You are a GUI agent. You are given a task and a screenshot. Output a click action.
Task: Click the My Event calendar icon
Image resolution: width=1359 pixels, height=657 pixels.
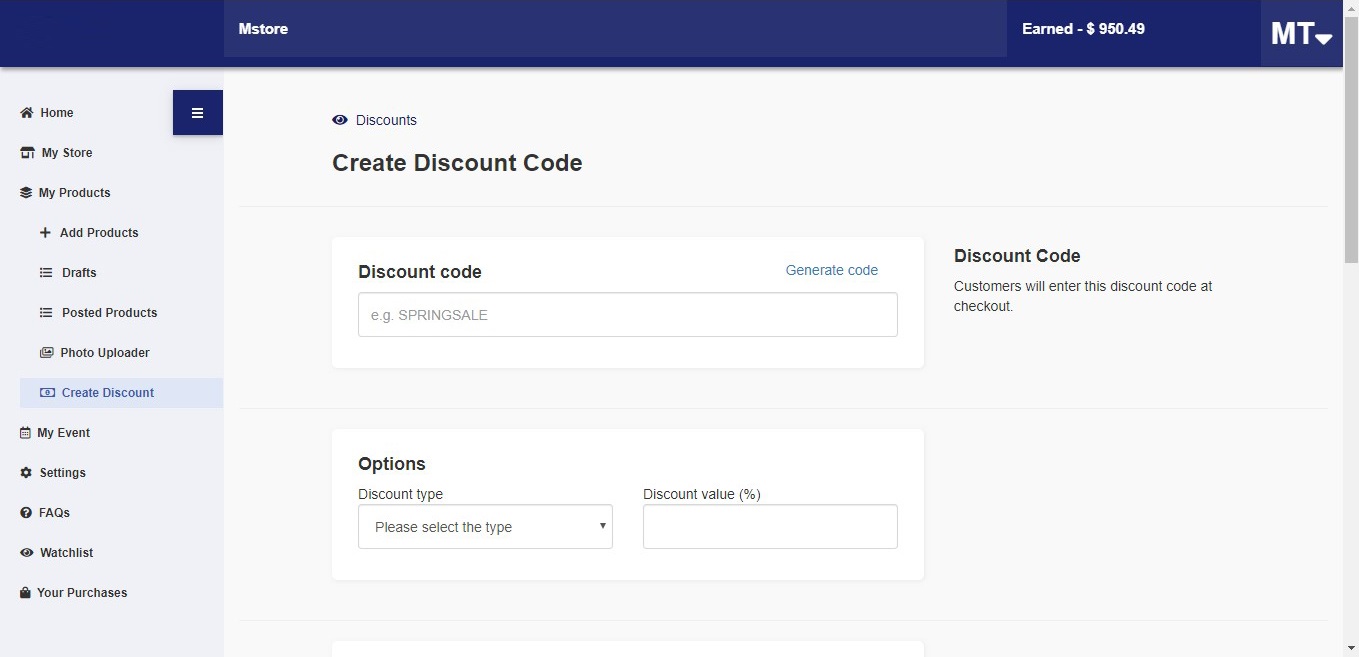pos(25,433)
